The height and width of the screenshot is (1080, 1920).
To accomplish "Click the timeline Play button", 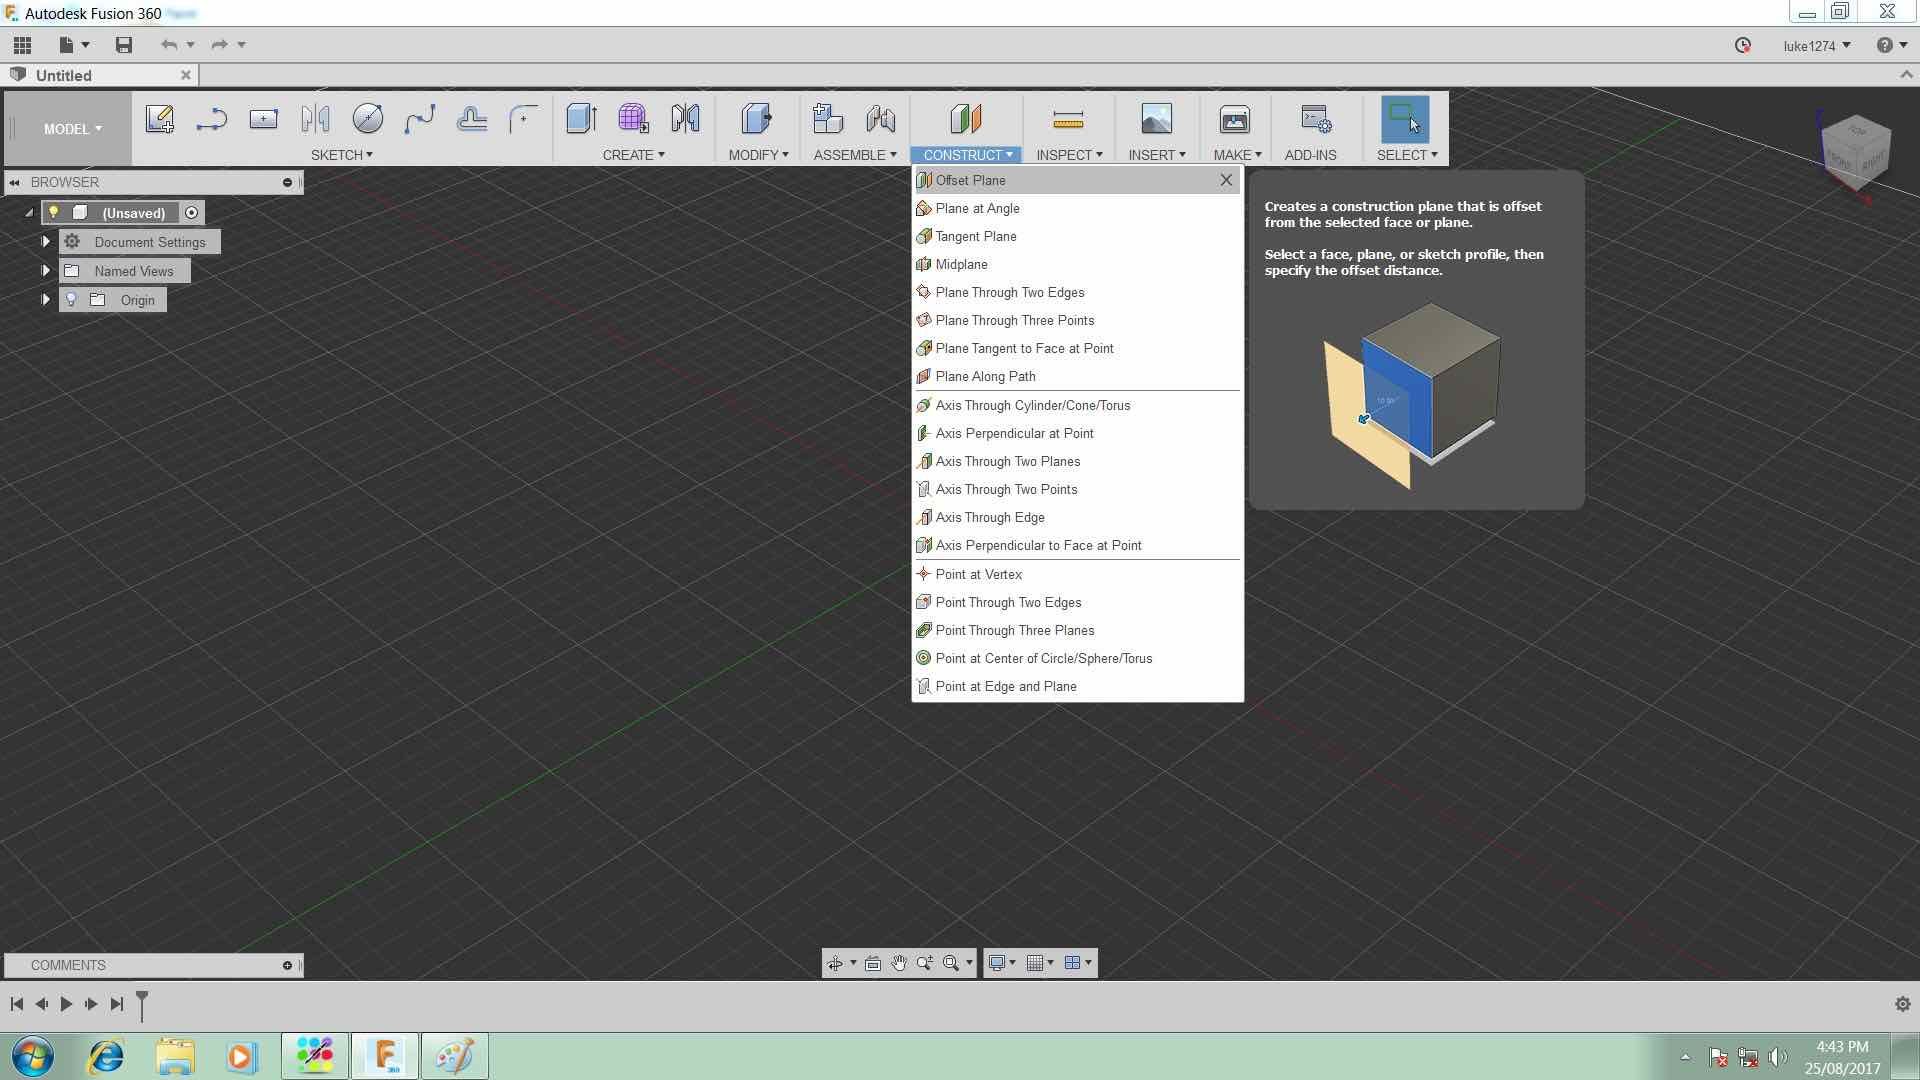I will pyautogui.click(x=66, y=1003).
